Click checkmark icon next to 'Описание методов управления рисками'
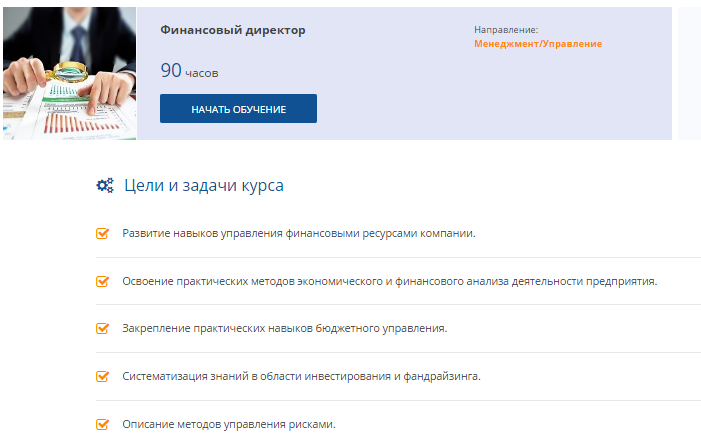The width and height of the screenshot is (701, 440). 102,424
